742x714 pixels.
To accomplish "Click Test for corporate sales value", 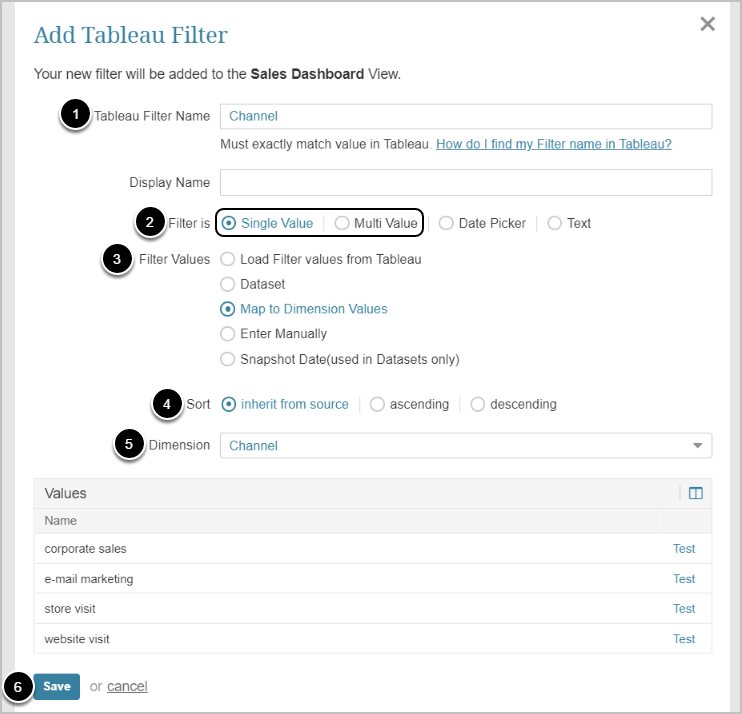I will click(684, 549).
